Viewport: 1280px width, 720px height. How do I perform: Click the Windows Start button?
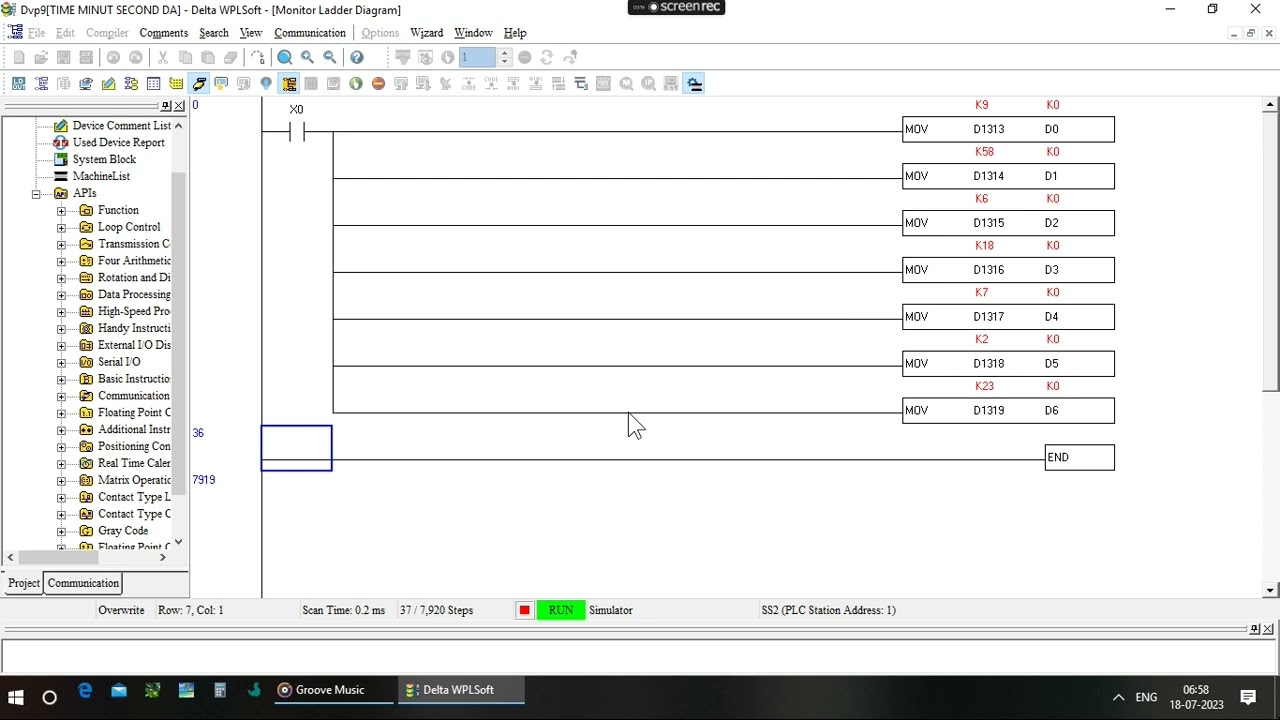coord(16,697)
